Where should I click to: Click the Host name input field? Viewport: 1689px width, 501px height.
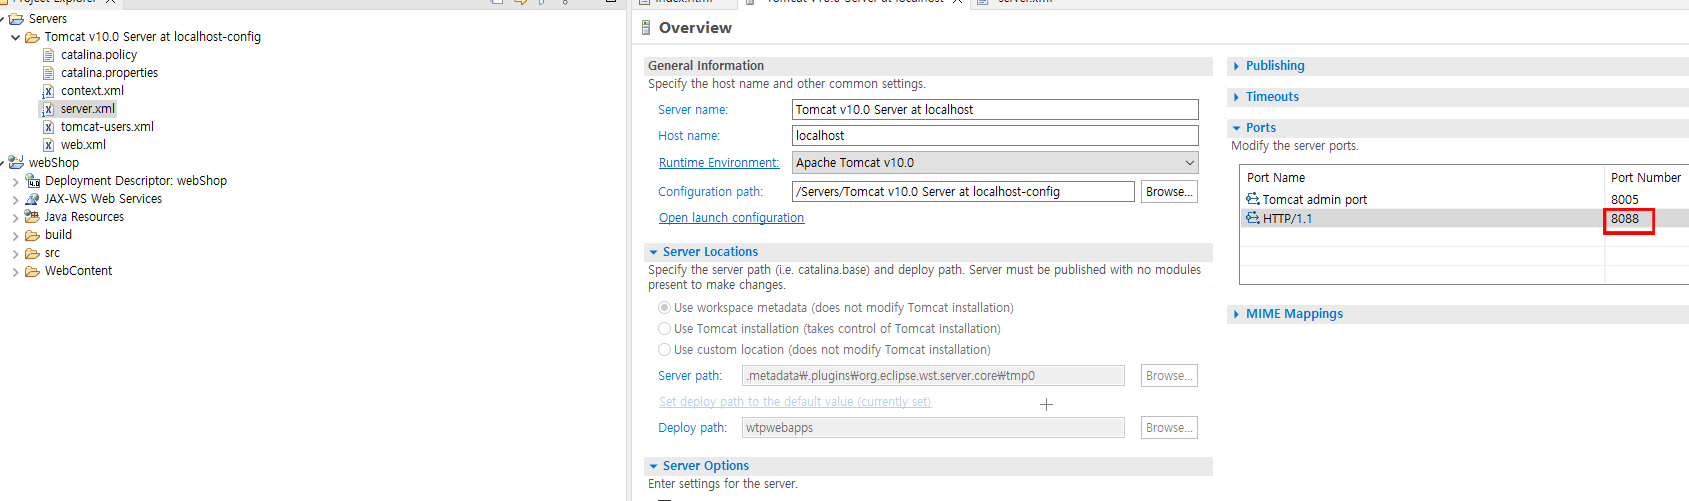(995, 136)
